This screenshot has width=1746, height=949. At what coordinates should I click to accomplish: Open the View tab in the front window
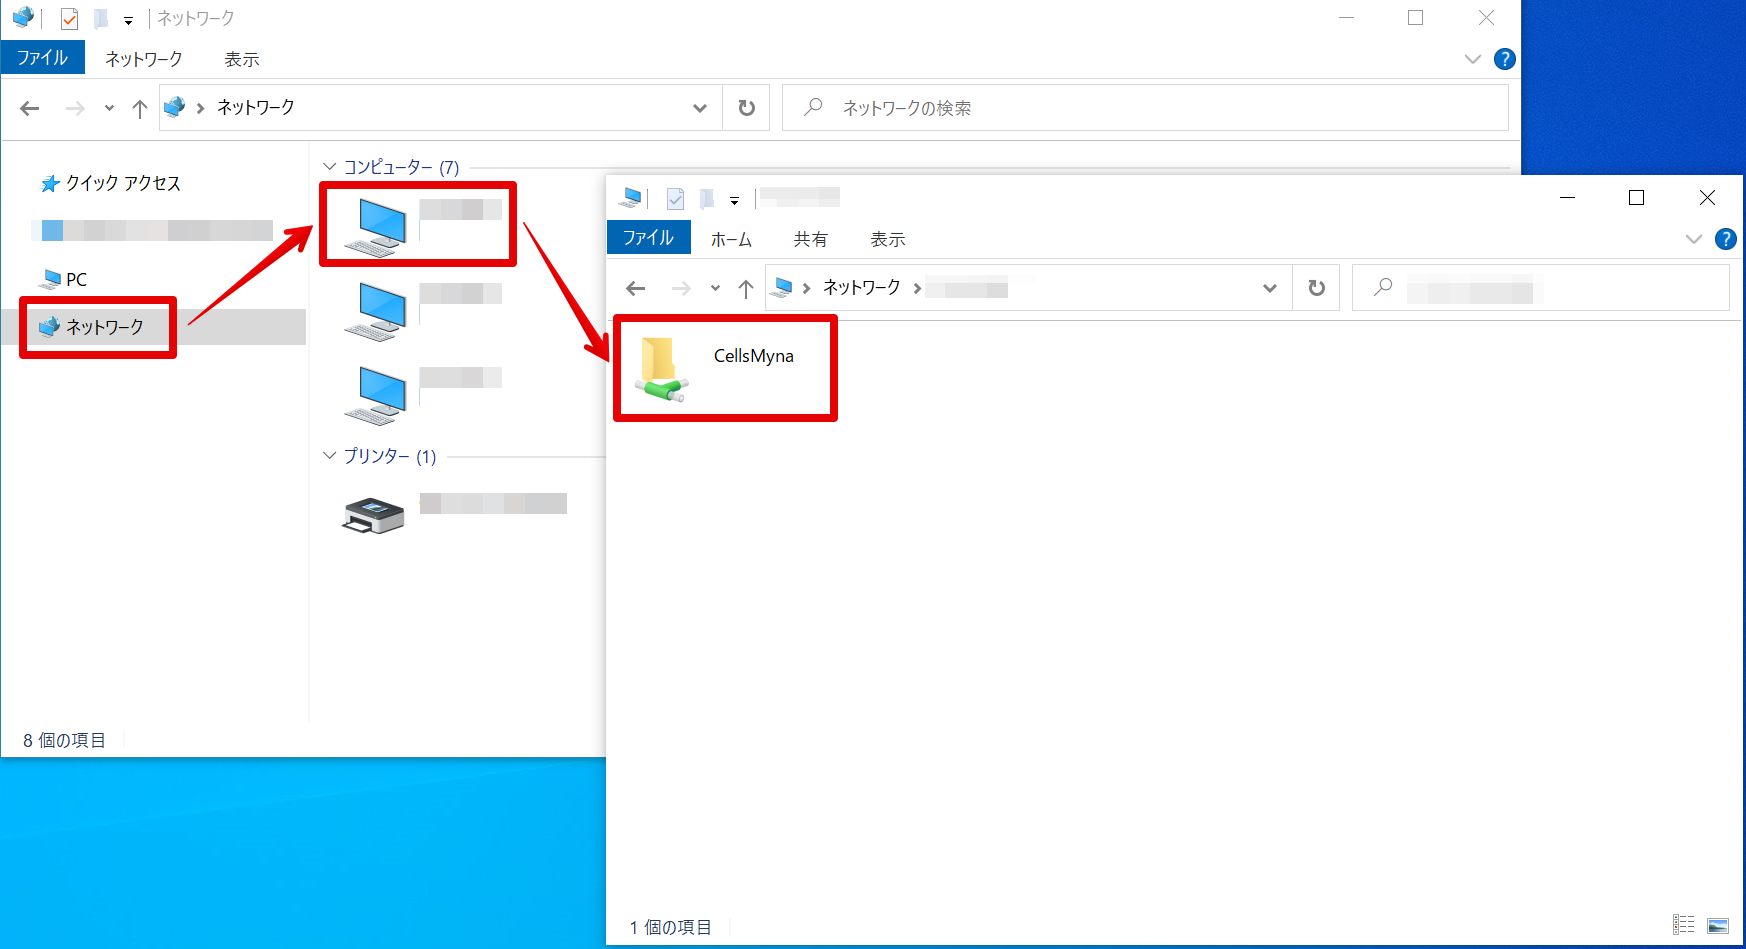888,239
